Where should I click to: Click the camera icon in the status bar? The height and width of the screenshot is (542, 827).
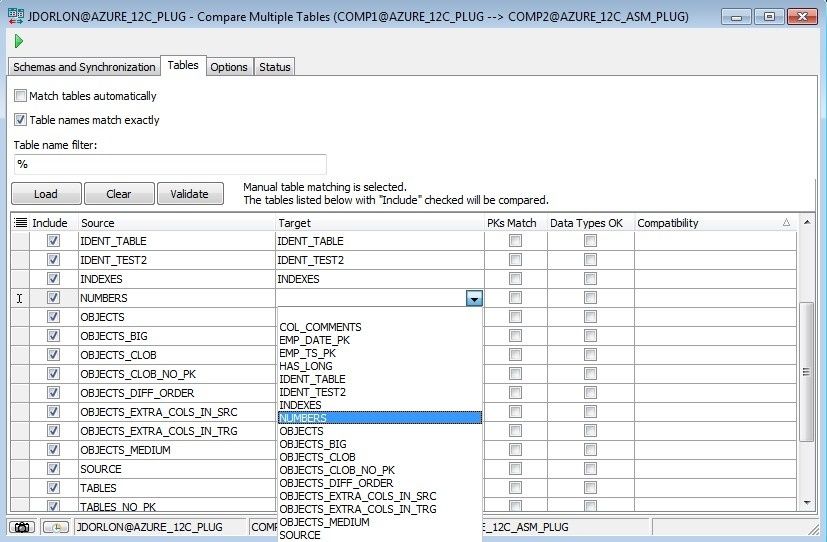[22, 527]
